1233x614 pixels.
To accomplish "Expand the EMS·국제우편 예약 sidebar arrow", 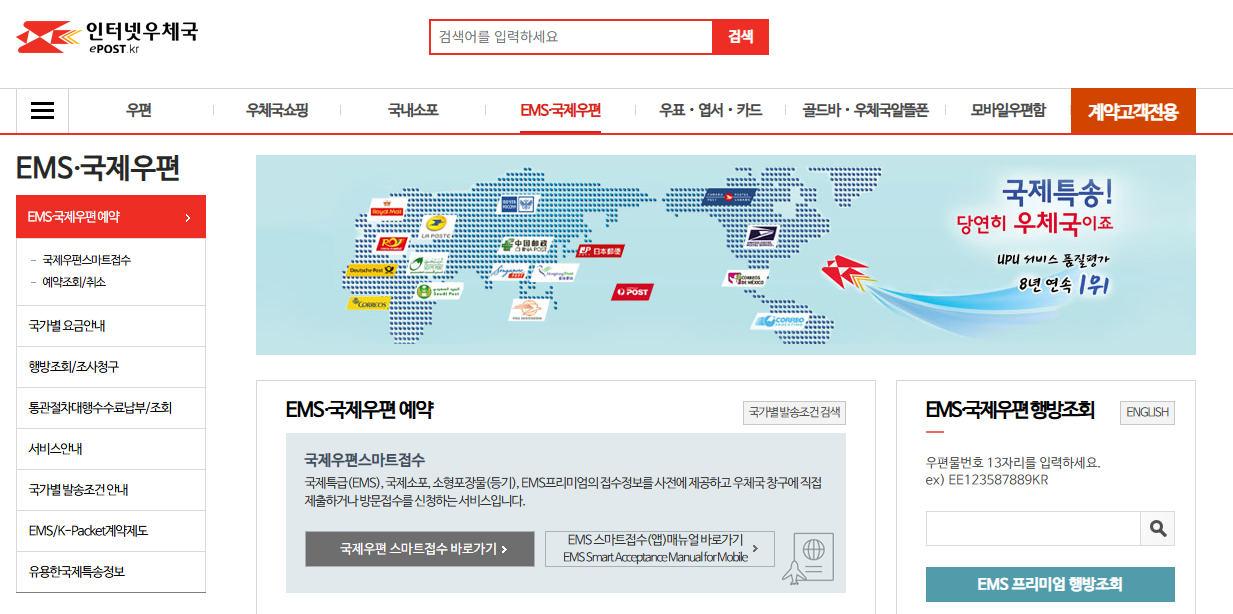I will pyautogui.click(x=188, y=217).
